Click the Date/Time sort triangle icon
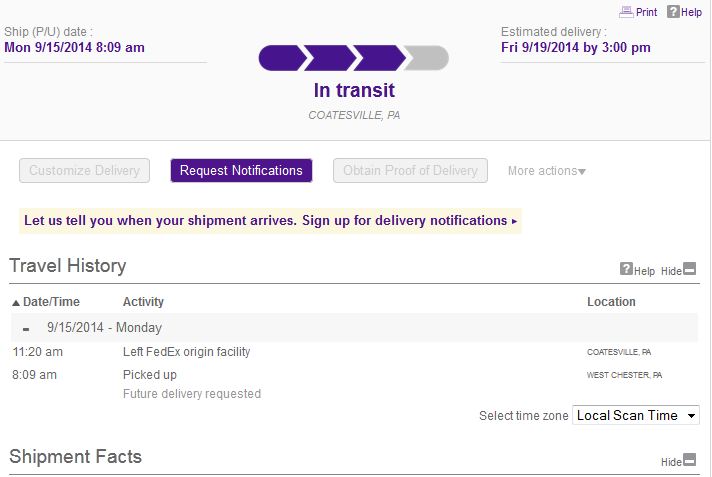 16,303
